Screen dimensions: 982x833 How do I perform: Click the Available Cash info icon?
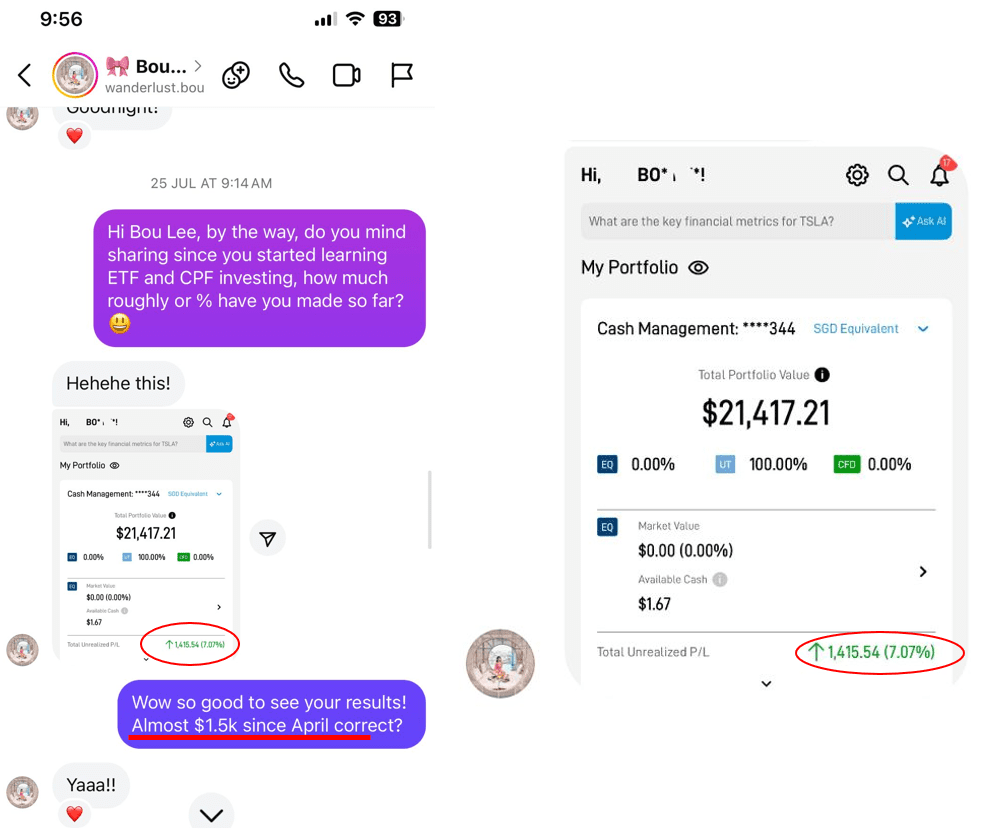tap(720, 579)
